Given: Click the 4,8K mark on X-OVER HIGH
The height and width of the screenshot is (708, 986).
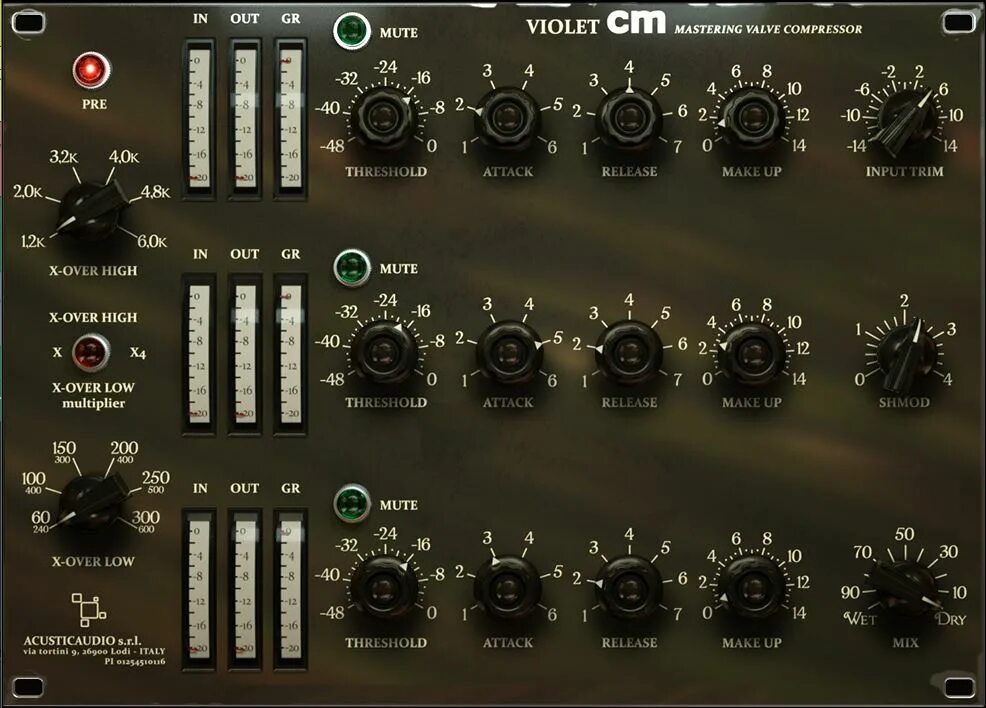Looking at the screenshot, I should point(155,191).
